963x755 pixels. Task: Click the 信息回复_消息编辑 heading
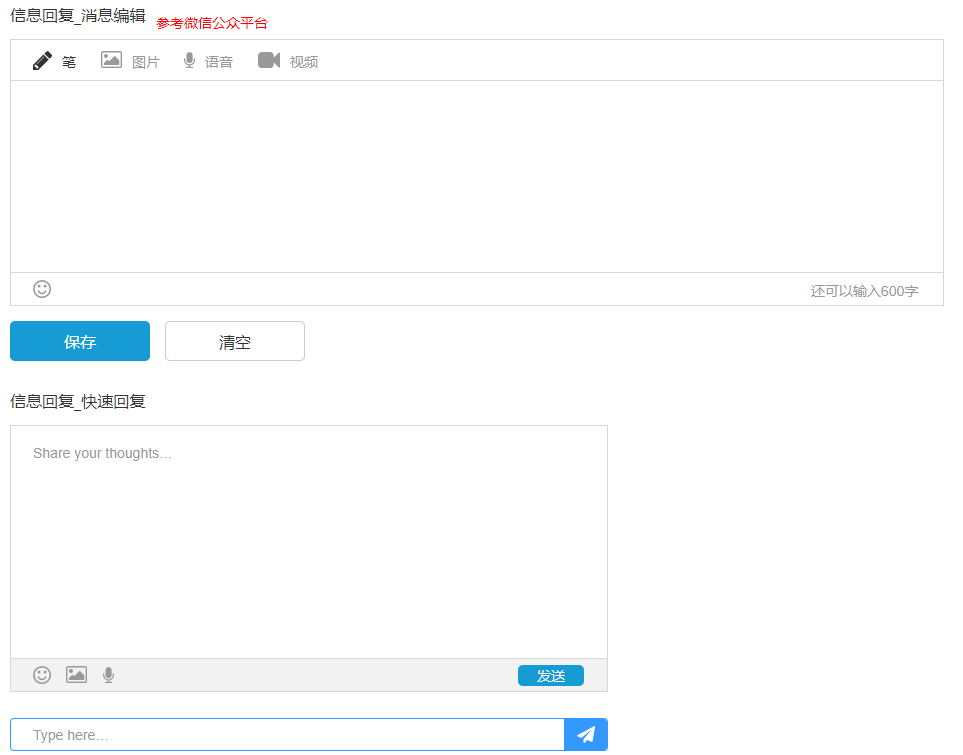tap(78, 17)
